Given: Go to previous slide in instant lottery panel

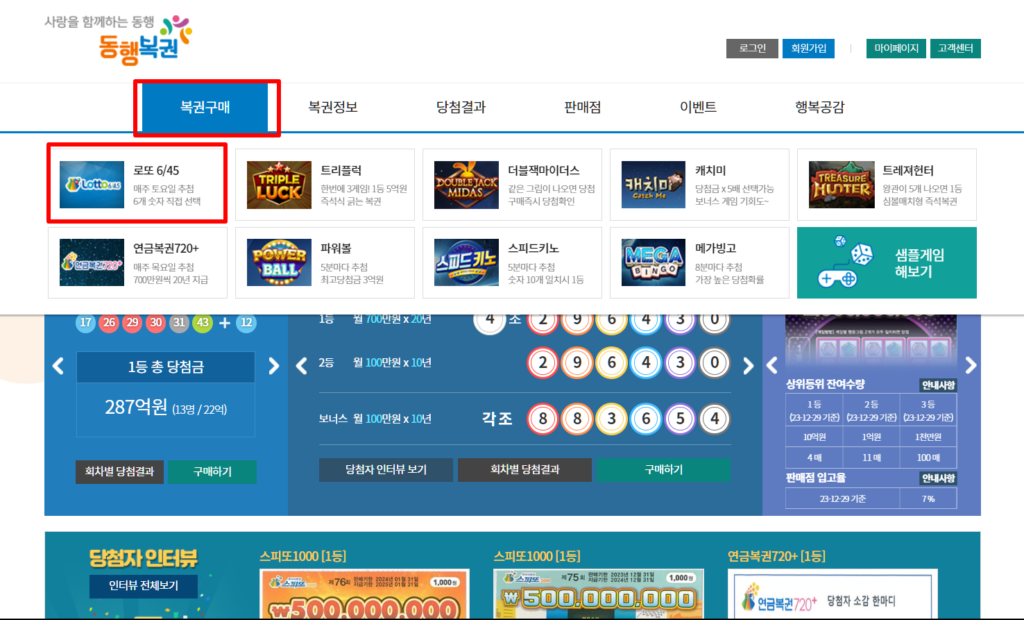Looking at the screenshot, I should click(x=772, y=365).
